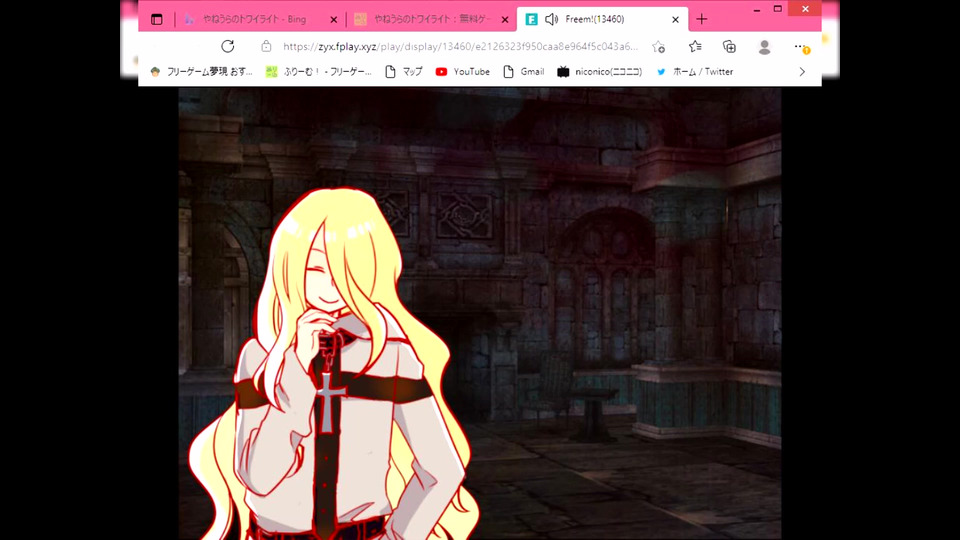This screenshot has width=960, height=540.
Task: Maximize the browser window
Action: 778,9
